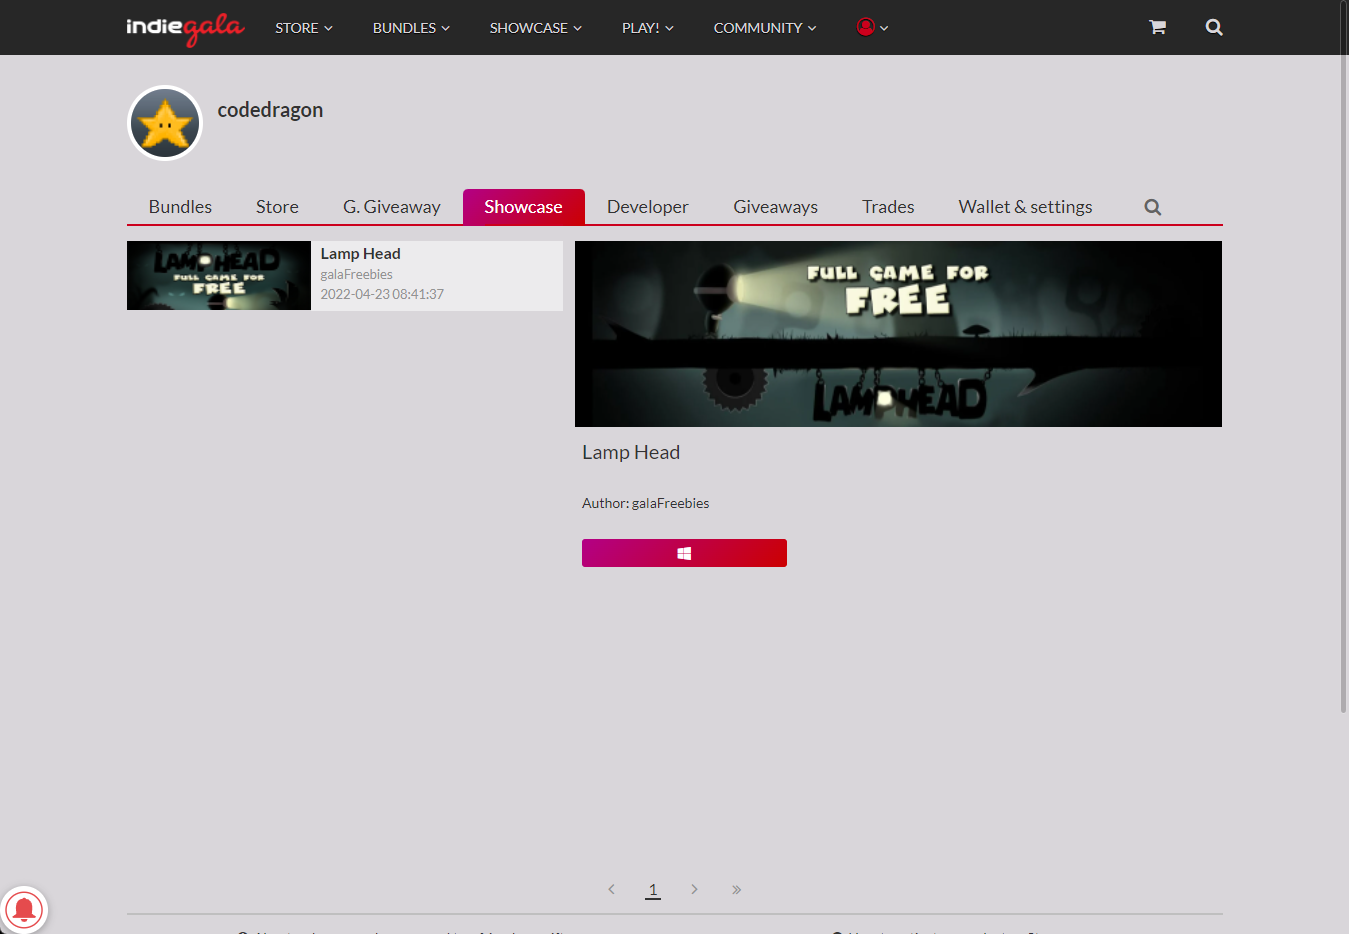Expand the PLAY! dropdown menu

coord(647,28)
